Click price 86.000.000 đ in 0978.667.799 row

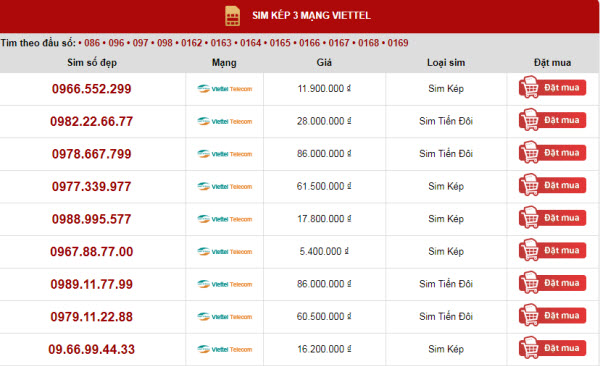(x=324, y=154)
